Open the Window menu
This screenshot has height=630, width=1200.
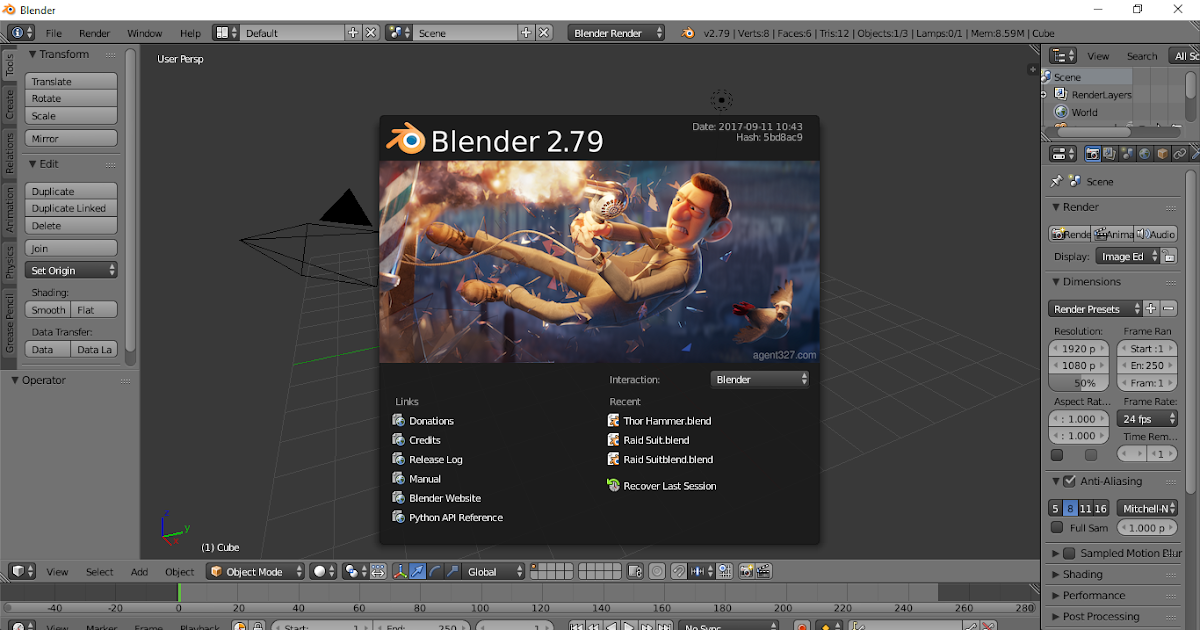click(145, 33)
